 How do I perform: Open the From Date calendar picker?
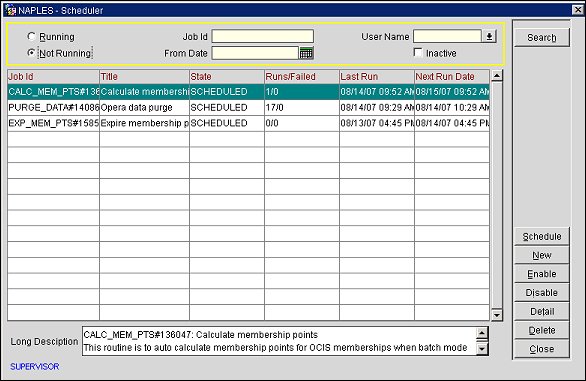[306, 53]
